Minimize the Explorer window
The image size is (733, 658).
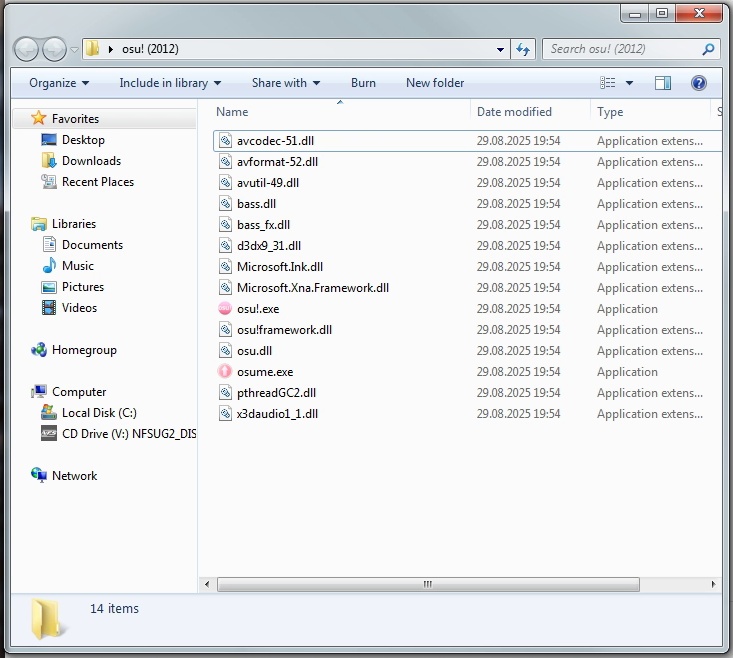point(634,14)
